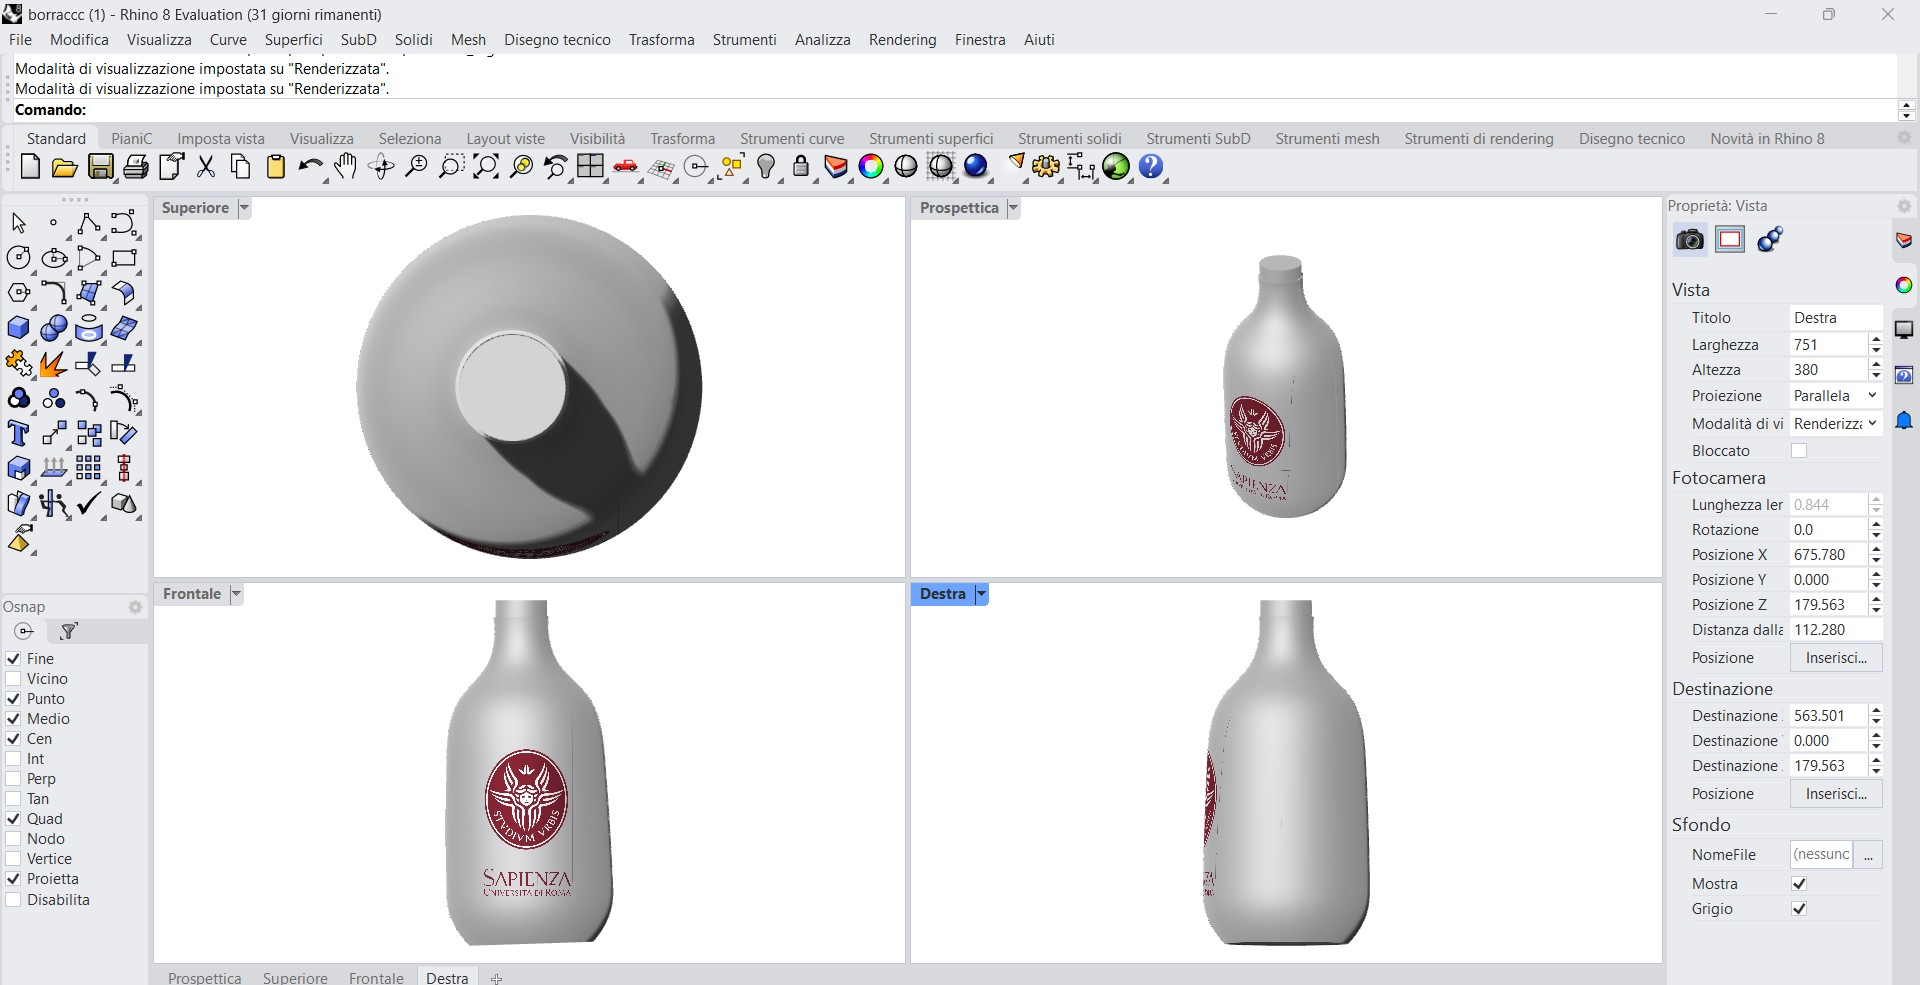Click the lock objects padlock icon

tap(800, 167)
